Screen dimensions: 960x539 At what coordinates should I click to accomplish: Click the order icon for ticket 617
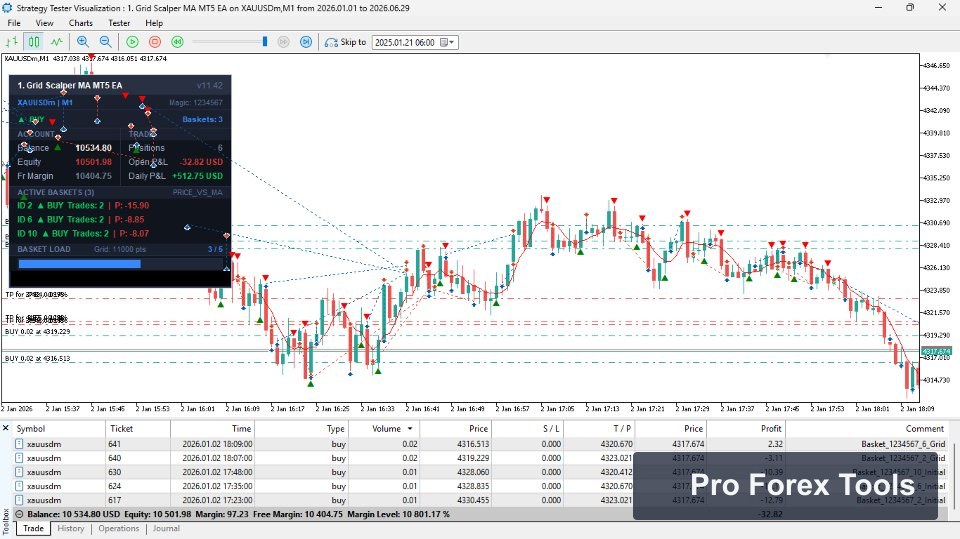tap(19, 500)
